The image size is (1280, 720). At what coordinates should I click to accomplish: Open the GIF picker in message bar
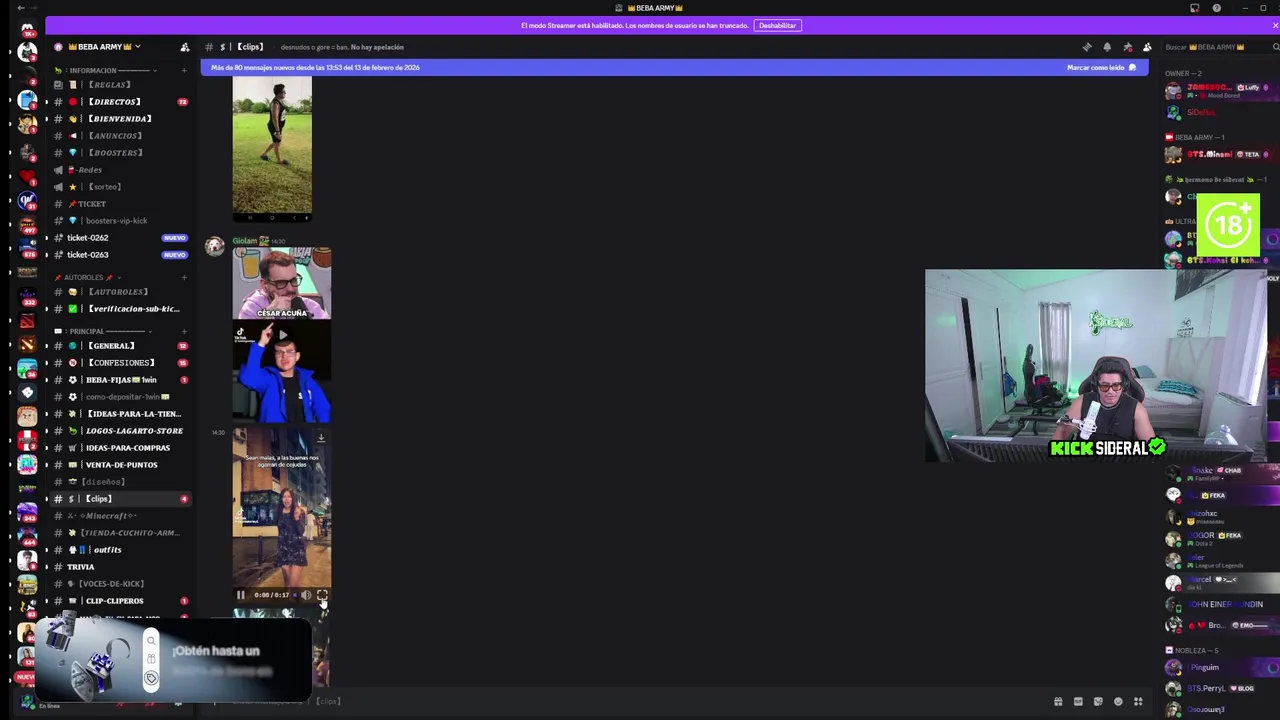click(x=1078, y=701)
